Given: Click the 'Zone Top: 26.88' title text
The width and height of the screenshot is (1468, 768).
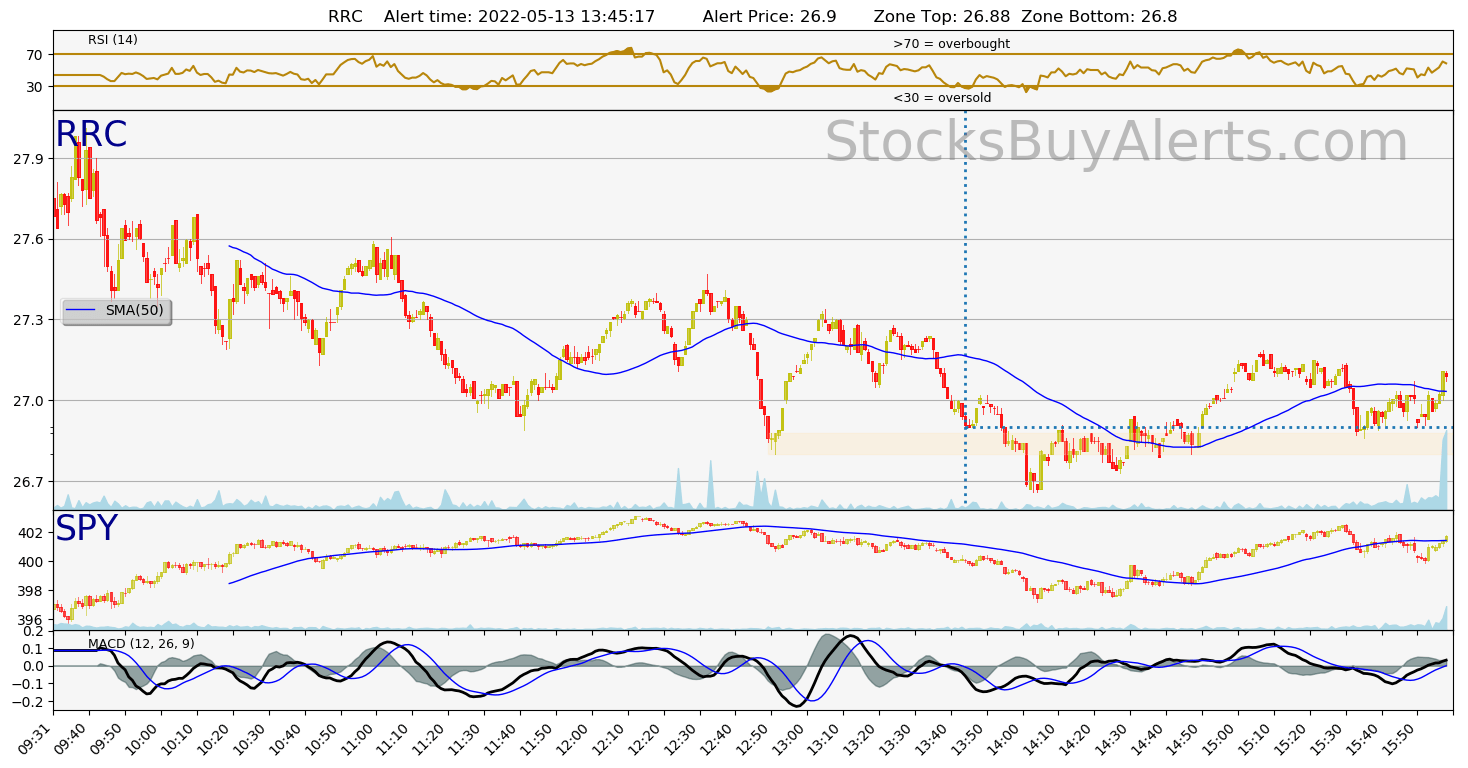Looking at the screenshot, I should pos(941,16).
